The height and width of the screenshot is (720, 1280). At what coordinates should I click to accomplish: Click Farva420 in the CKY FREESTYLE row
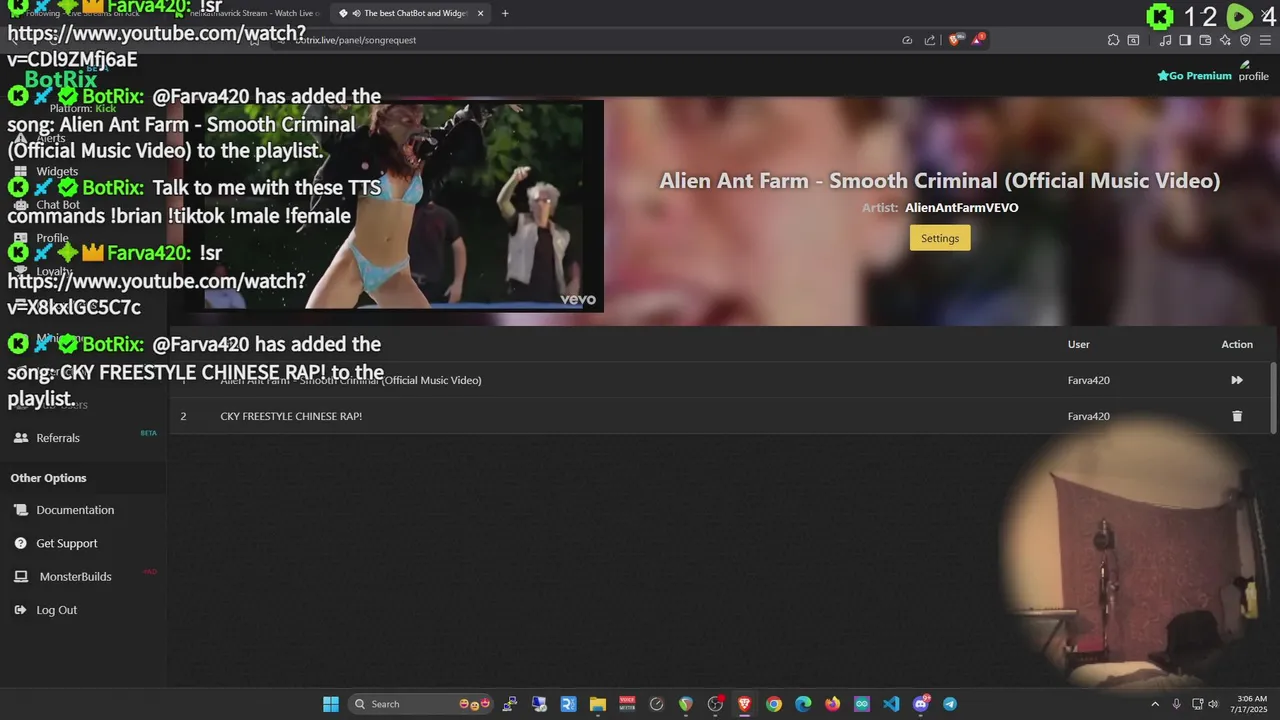(x=1088, y=416)
